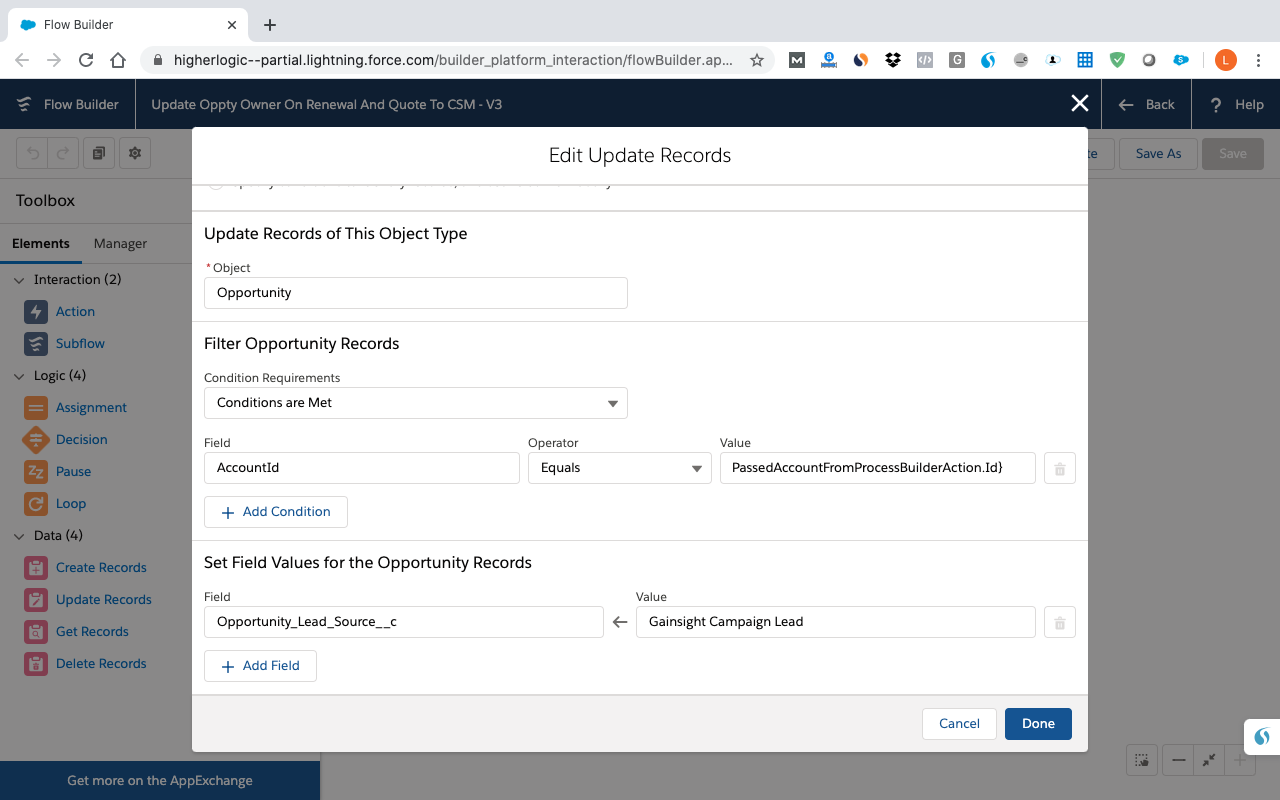The height and width of the screenshot is (800, 1280).
Task: Switch to the Manager tab
Action: [120, 243]
